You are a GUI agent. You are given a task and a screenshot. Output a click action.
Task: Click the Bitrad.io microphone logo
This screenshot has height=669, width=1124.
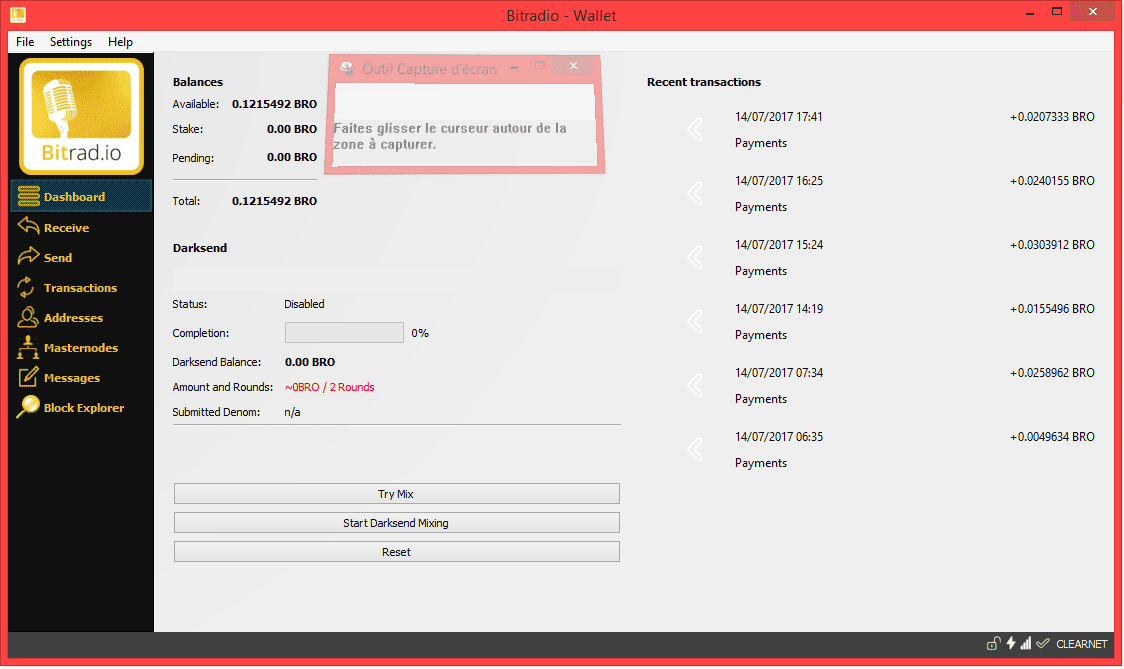click(x=81, y=116)
